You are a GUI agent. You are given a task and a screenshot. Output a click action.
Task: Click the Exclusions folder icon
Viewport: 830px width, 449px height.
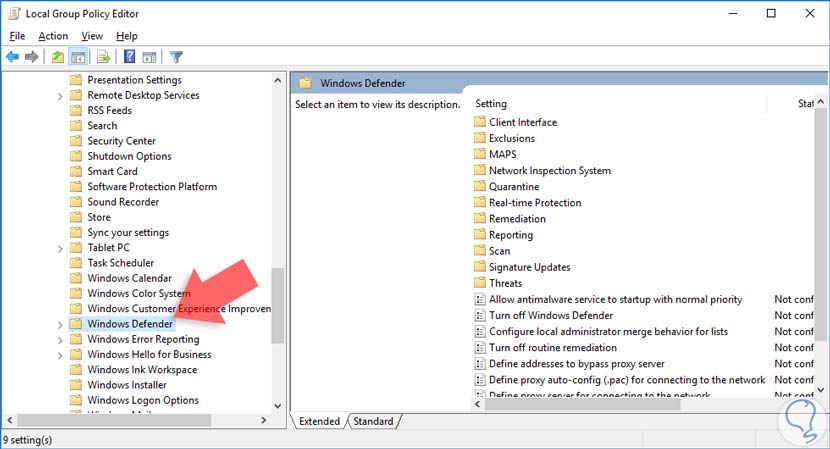pos(480,138)
